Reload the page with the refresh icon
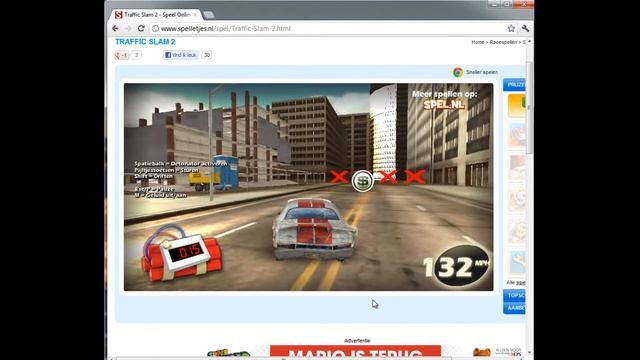Image resolution: width=640 pixels, height=360 pixels. 141,29
